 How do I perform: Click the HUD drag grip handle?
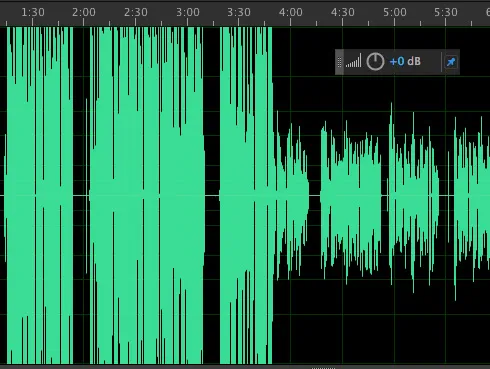pos(339,62)
